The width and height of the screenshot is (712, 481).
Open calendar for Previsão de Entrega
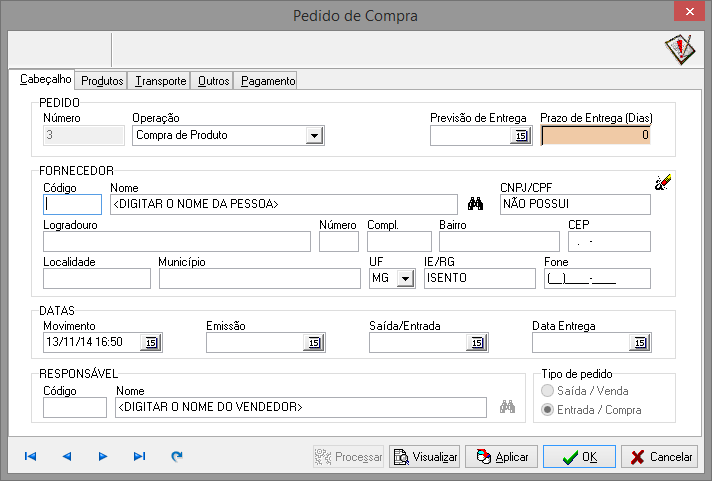tap(520, 136)
